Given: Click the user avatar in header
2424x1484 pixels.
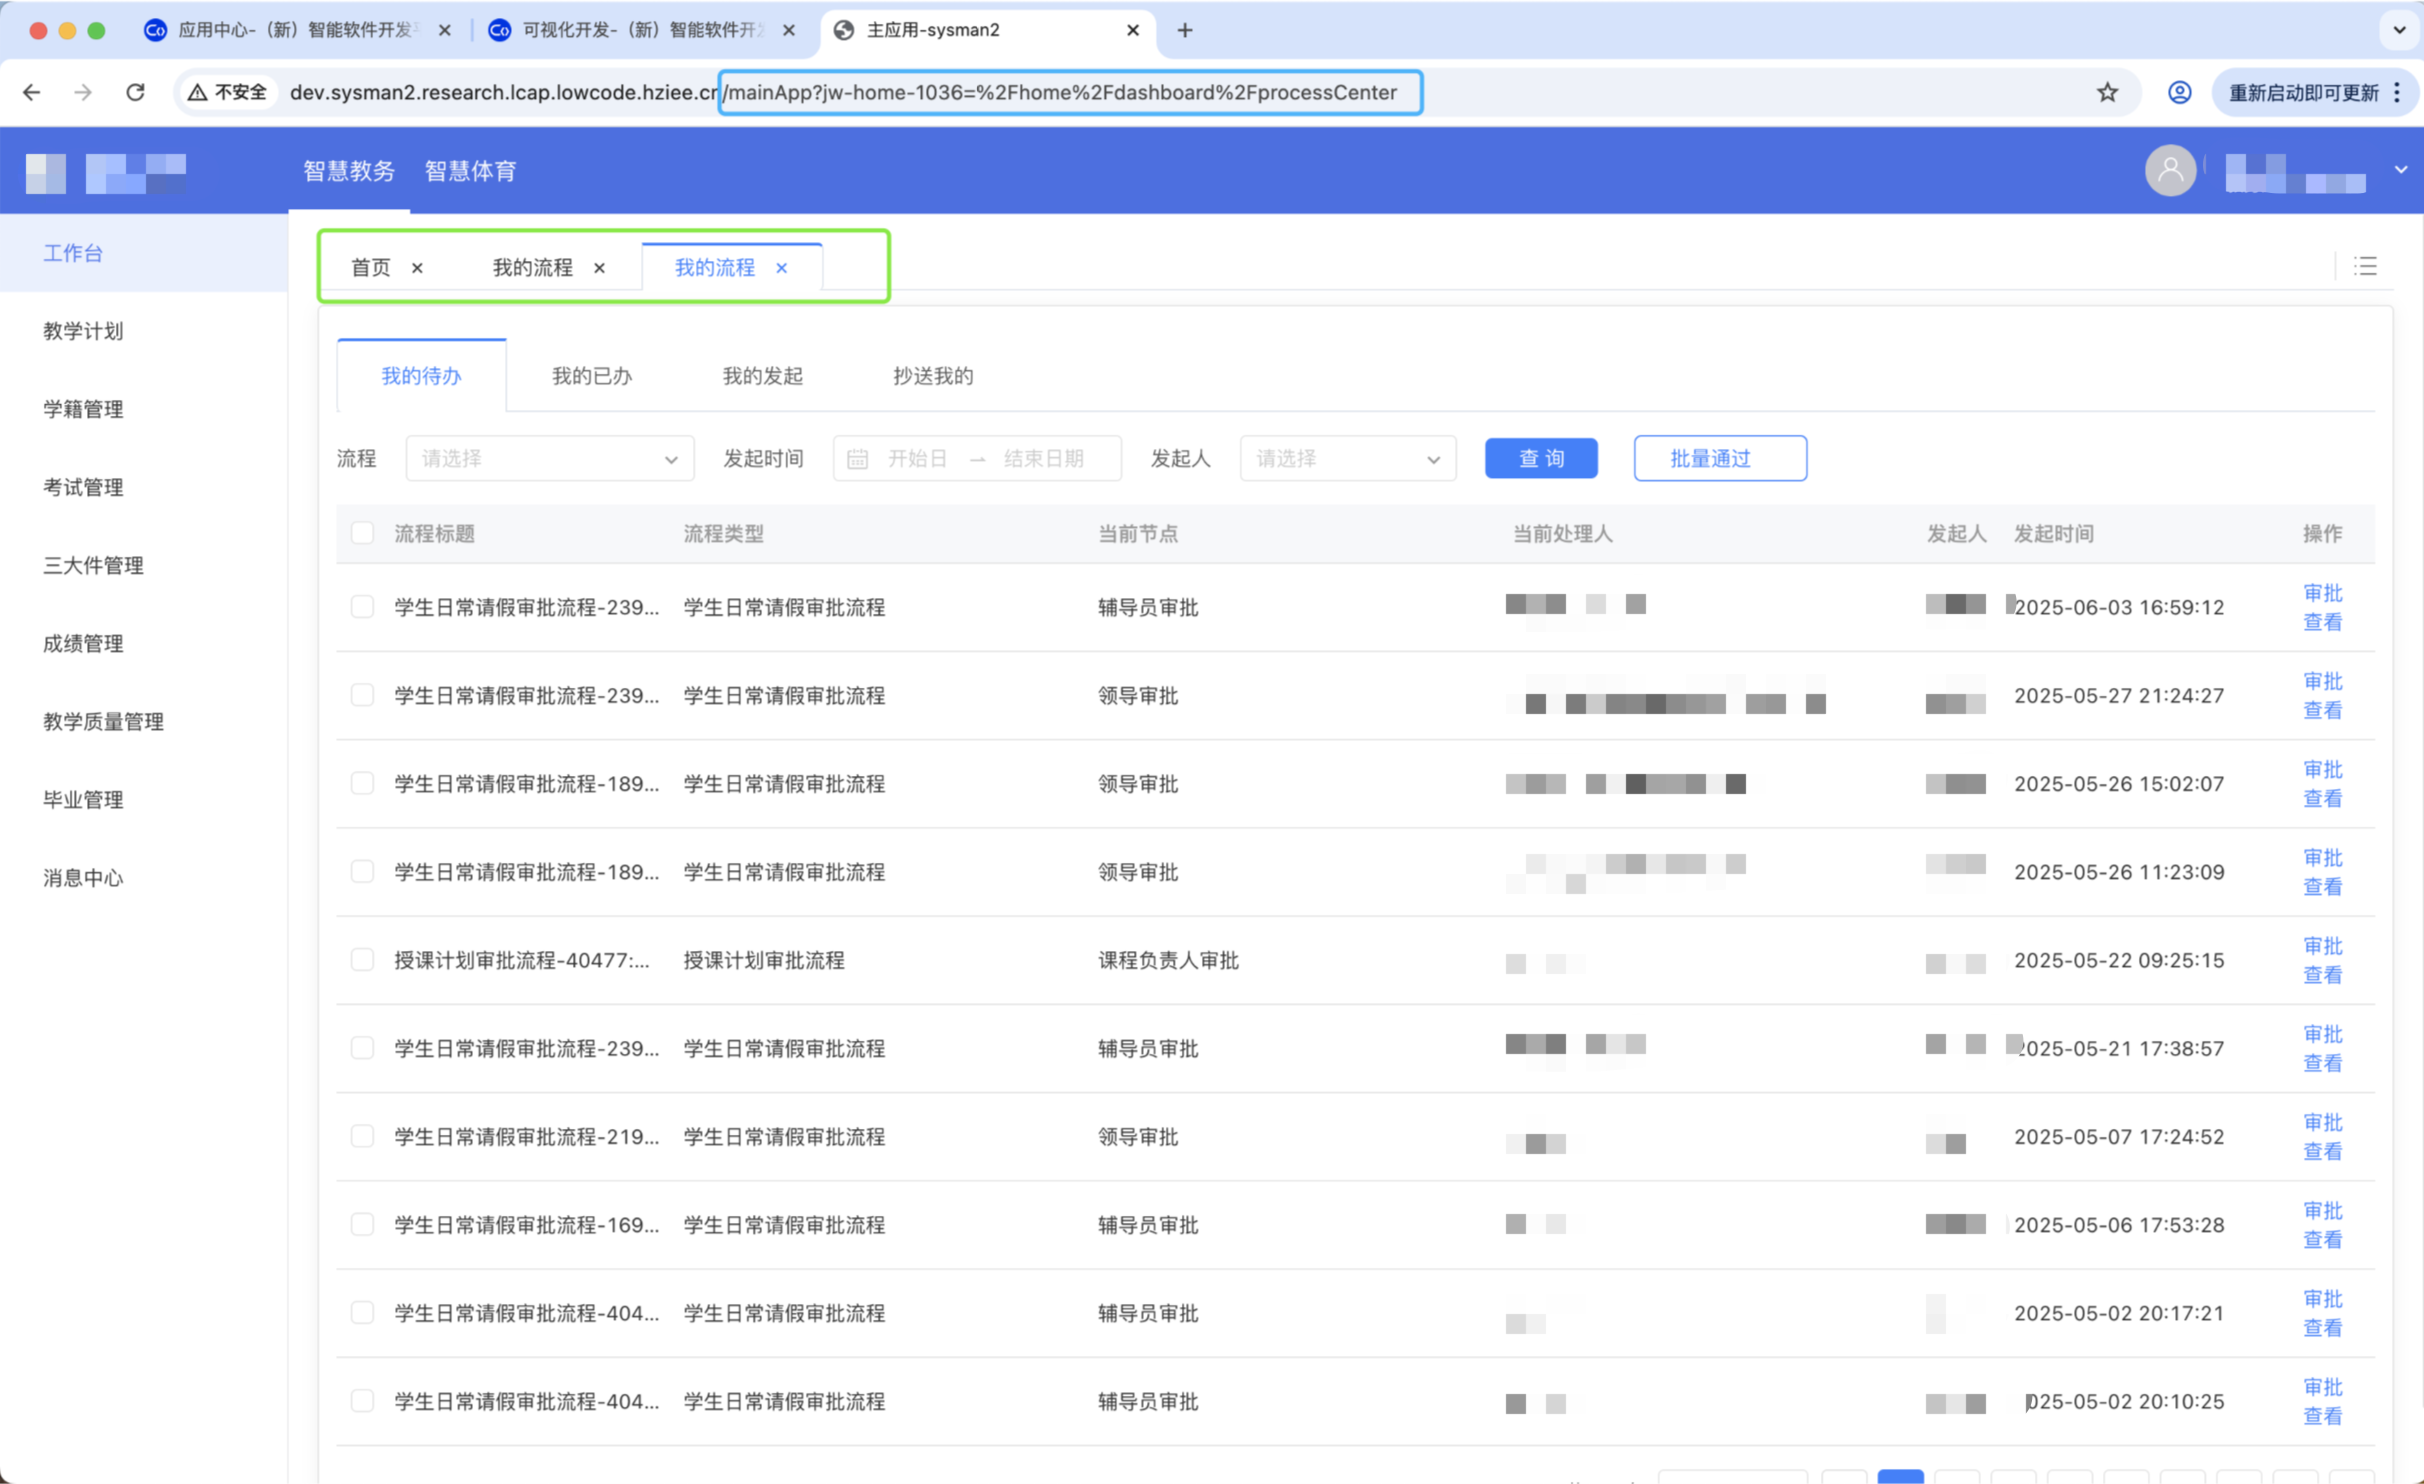Looking at the screenshot, I should [x=2169, y=171].
